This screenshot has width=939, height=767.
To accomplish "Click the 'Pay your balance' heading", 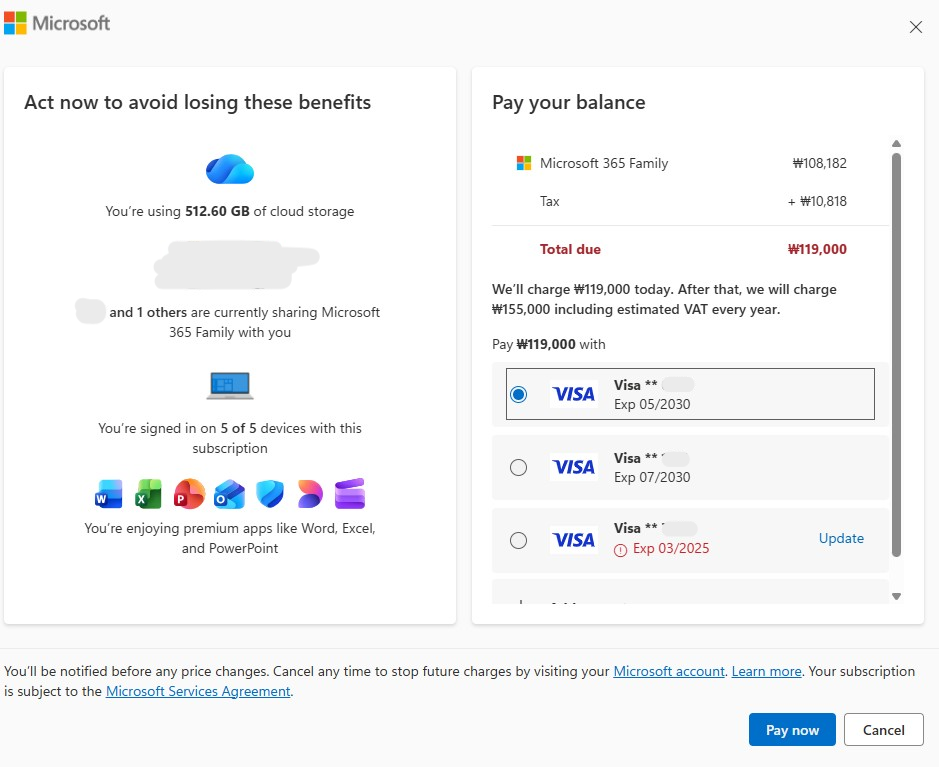I will pyautogui.click(x=569, y=102).
